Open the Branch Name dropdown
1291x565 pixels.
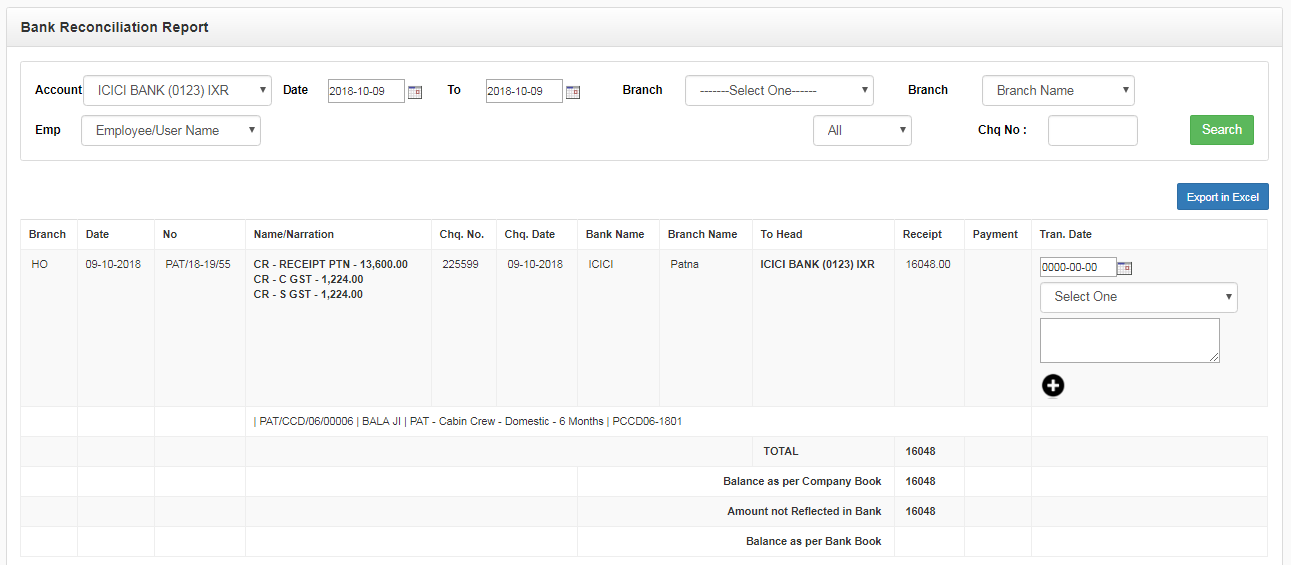tap(1058, 90)
